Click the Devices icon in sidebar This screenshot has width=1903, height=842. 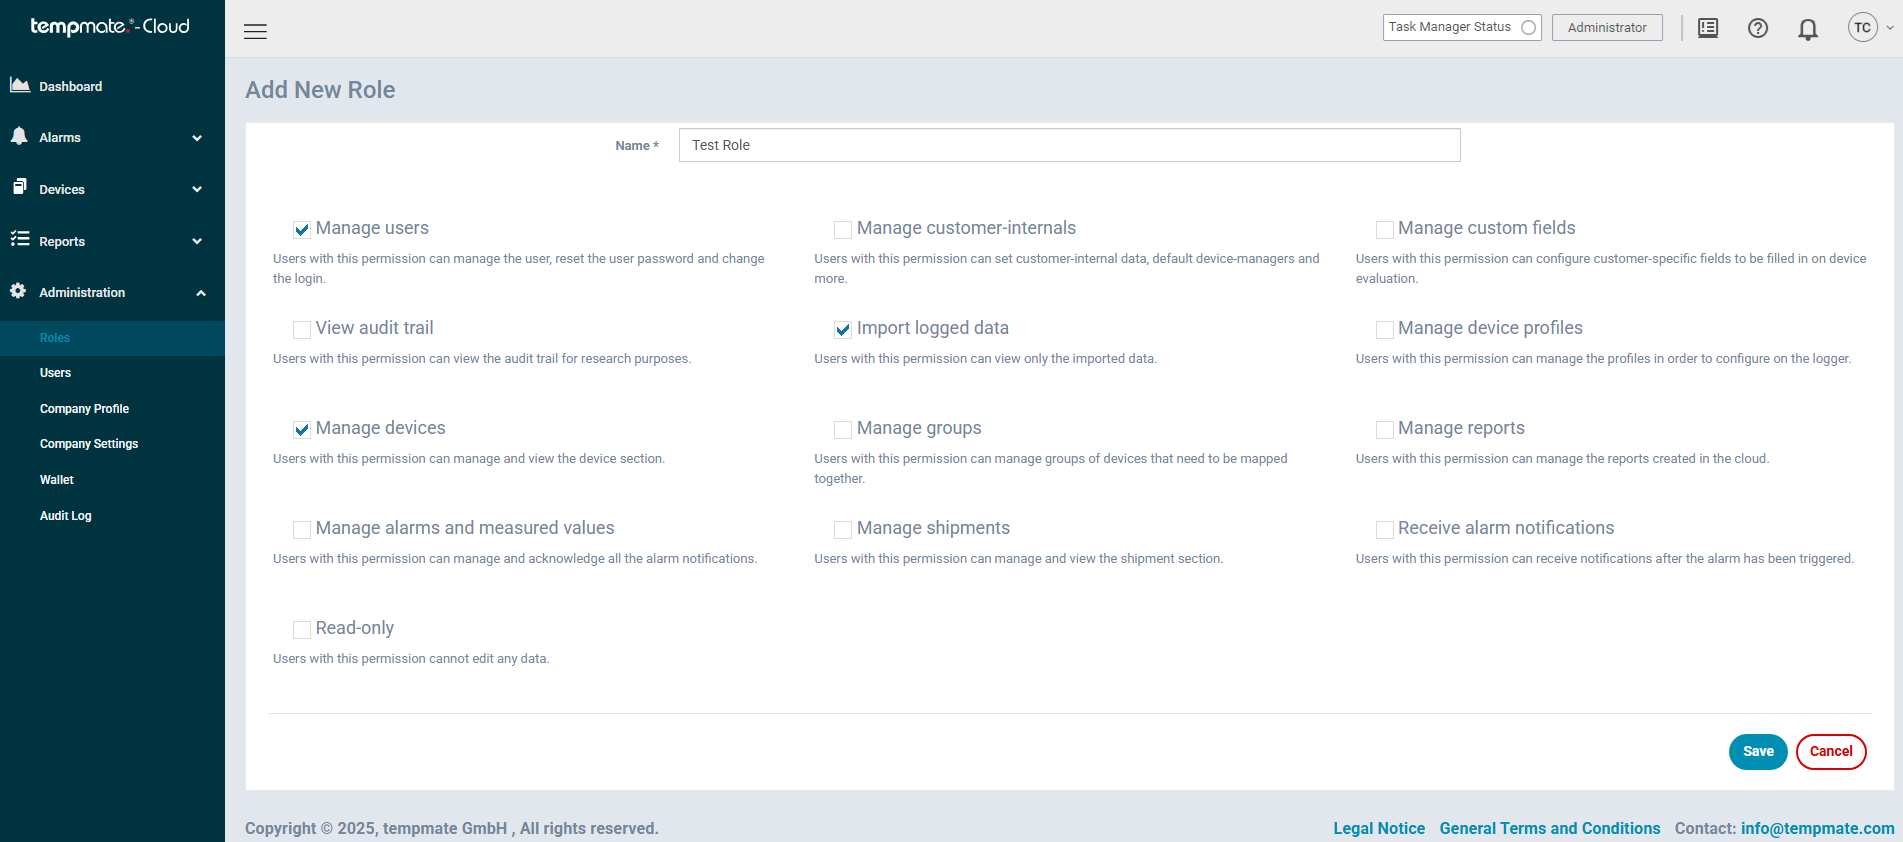coord(20,187)
